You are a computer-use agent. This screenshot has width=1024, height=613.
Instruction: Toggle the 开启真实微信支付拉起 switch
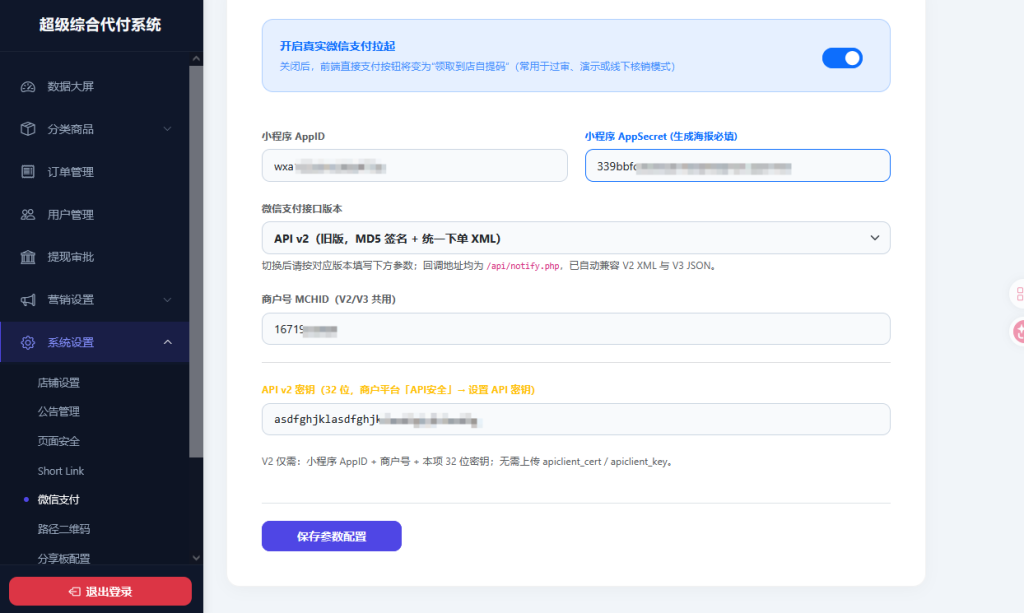click(842, 58)
